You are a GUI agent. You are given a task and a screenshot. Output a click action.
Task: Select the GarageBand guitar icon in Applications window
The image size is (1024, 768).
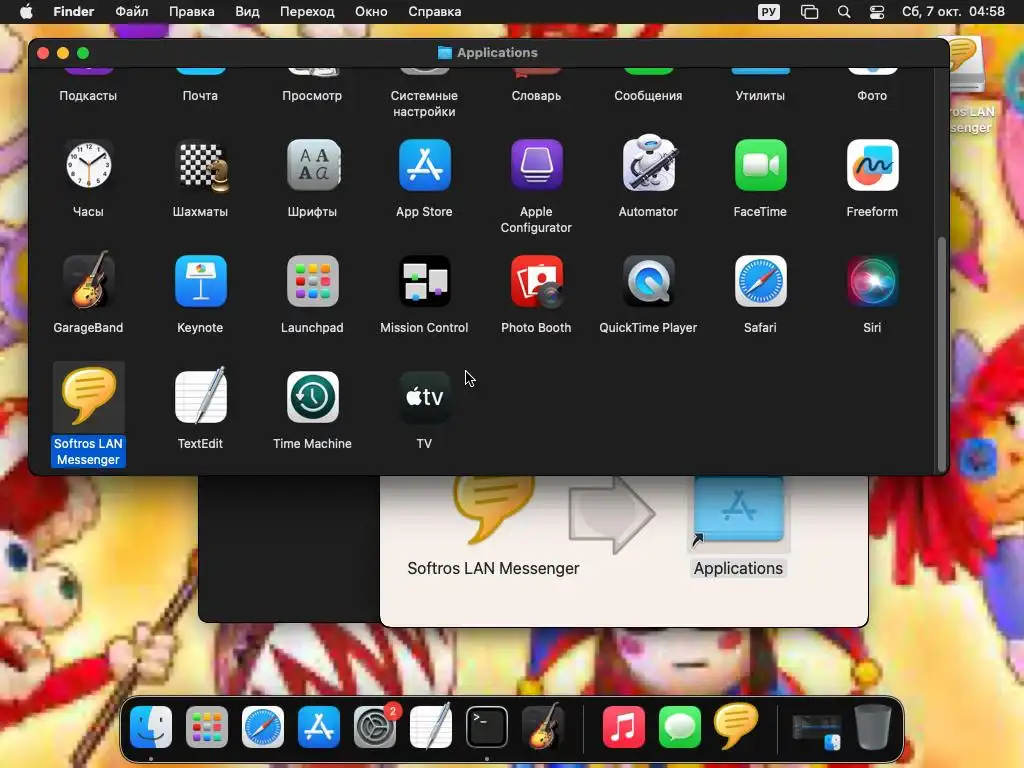coord(88,281)
